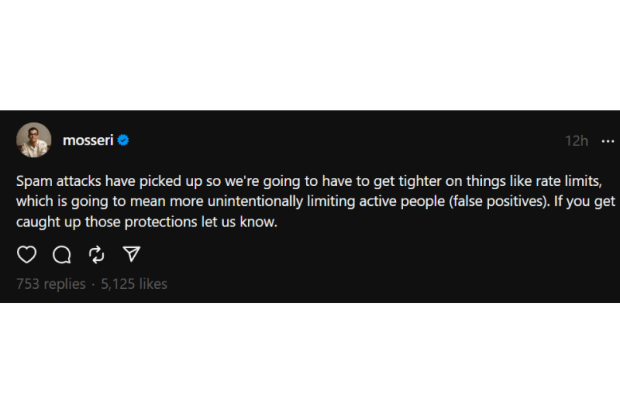Screen dimensions: 620x413
Task: Go to the mosseri username link
Action: 87,141
